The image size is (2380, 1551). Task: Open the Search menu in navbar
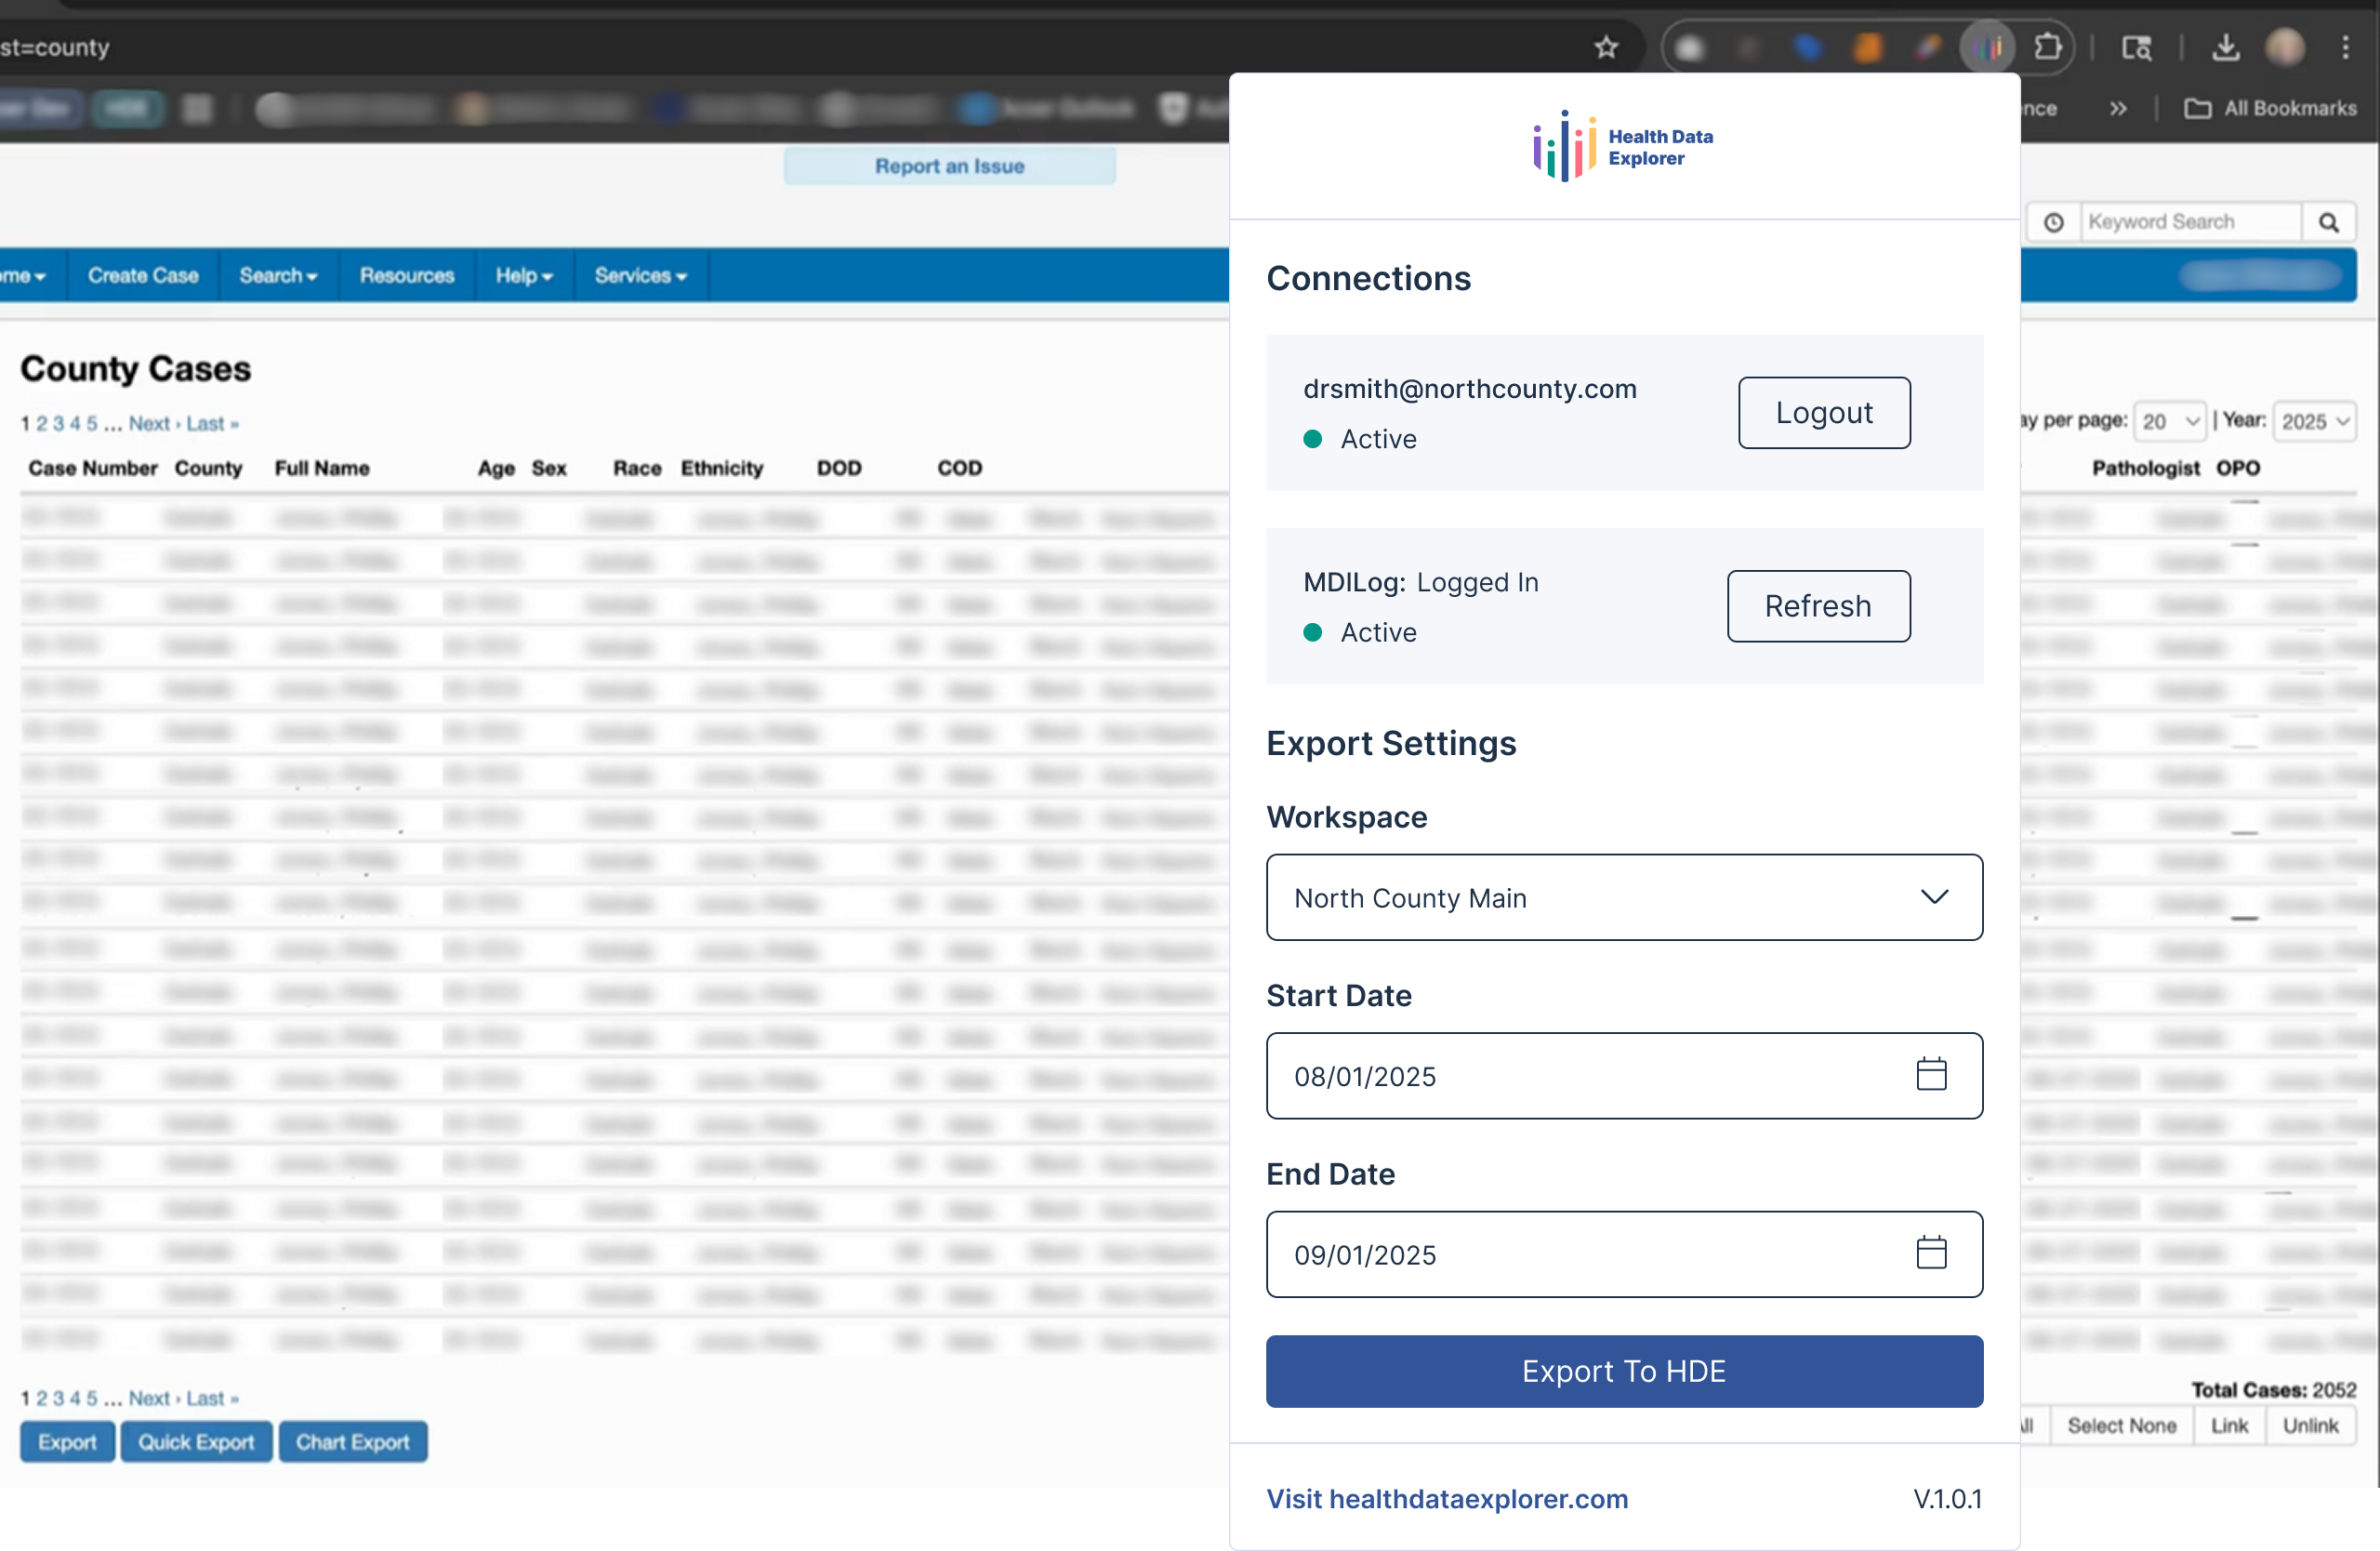278,275
